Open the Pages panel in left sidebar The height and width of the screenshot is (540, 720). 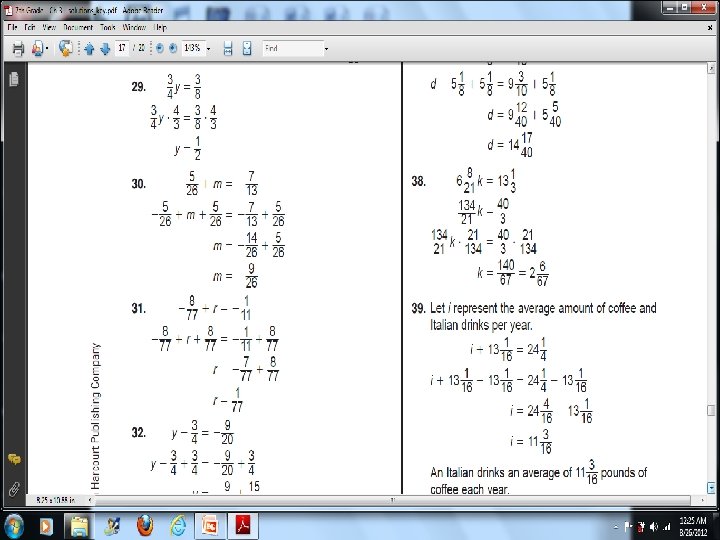14,79
